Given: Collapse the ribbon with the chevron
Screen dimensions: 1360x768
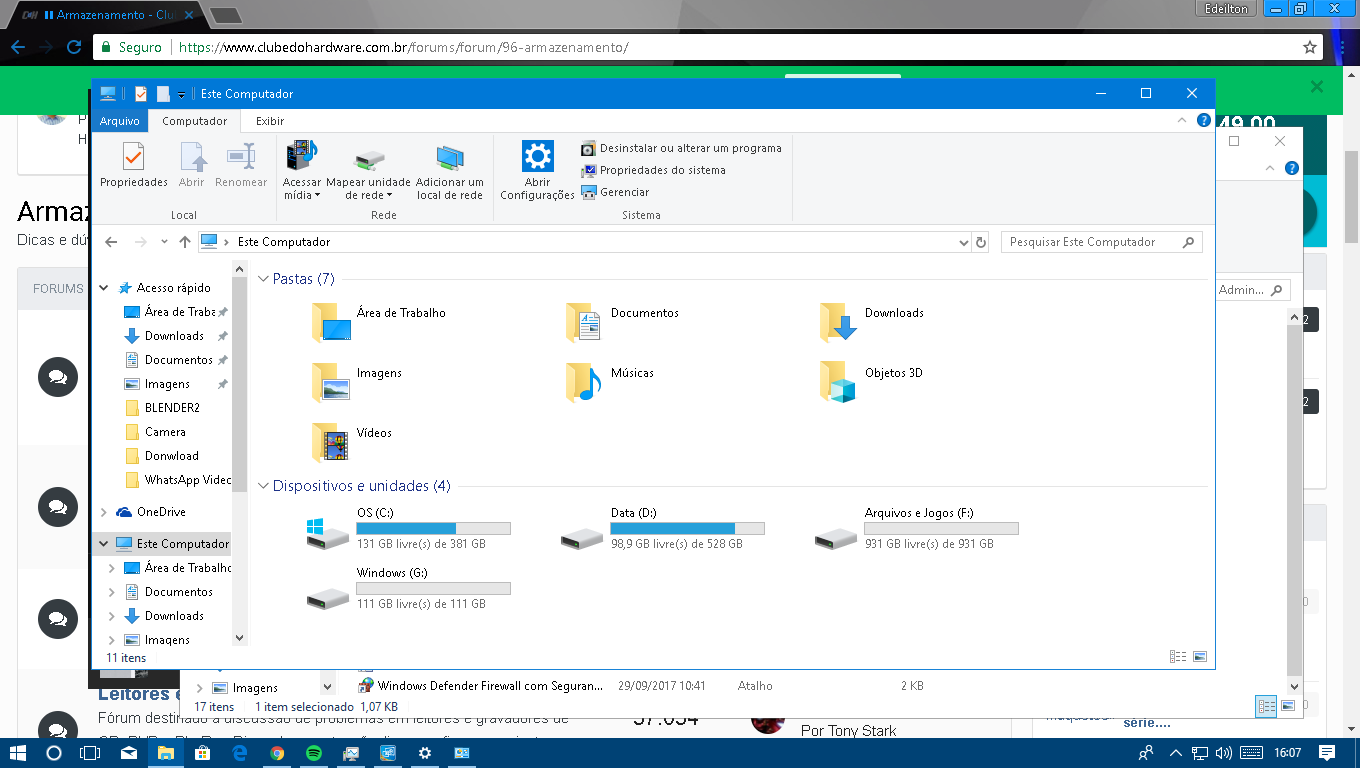Looking at the screenshot, I should coord(1182,120).
